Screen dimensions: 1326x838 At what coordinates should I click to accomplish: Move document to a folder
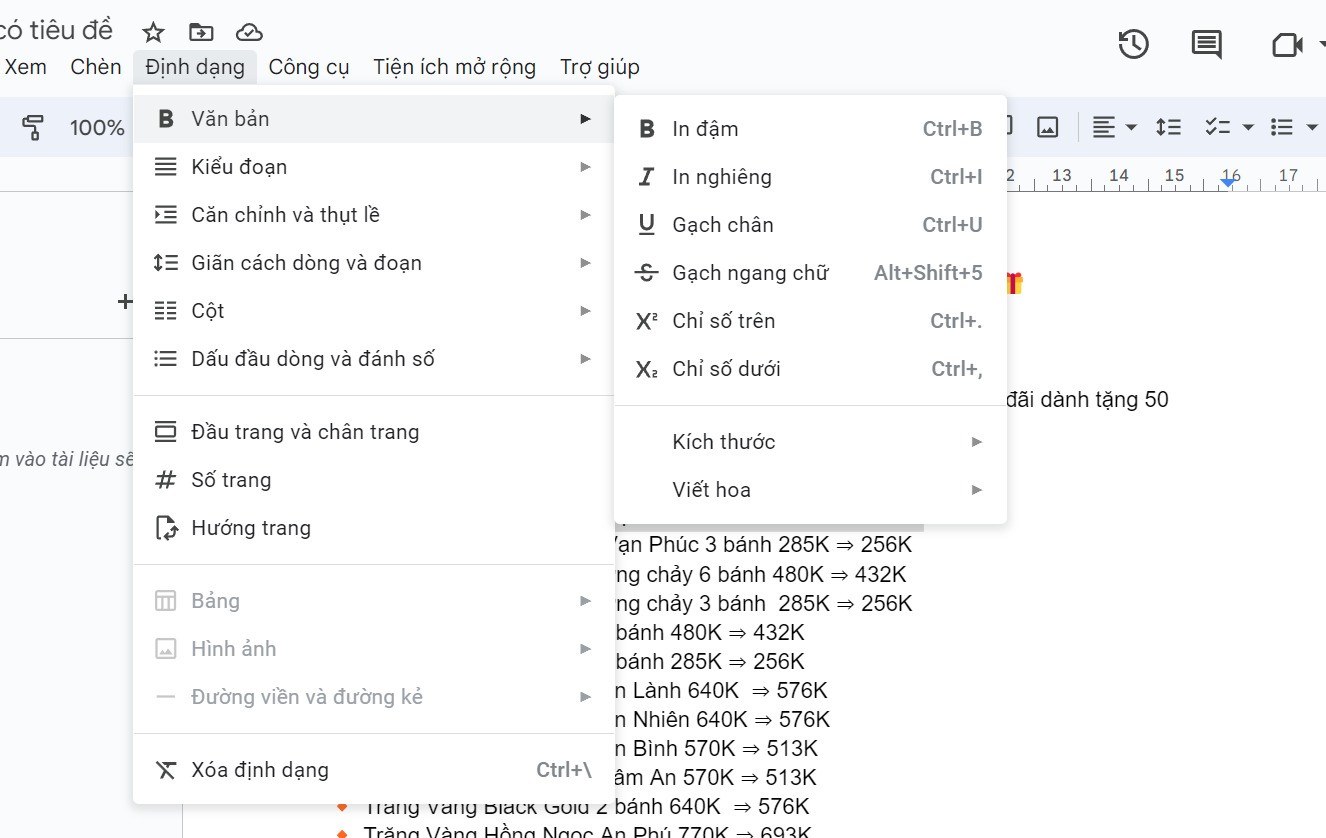[x=201, y=32]
